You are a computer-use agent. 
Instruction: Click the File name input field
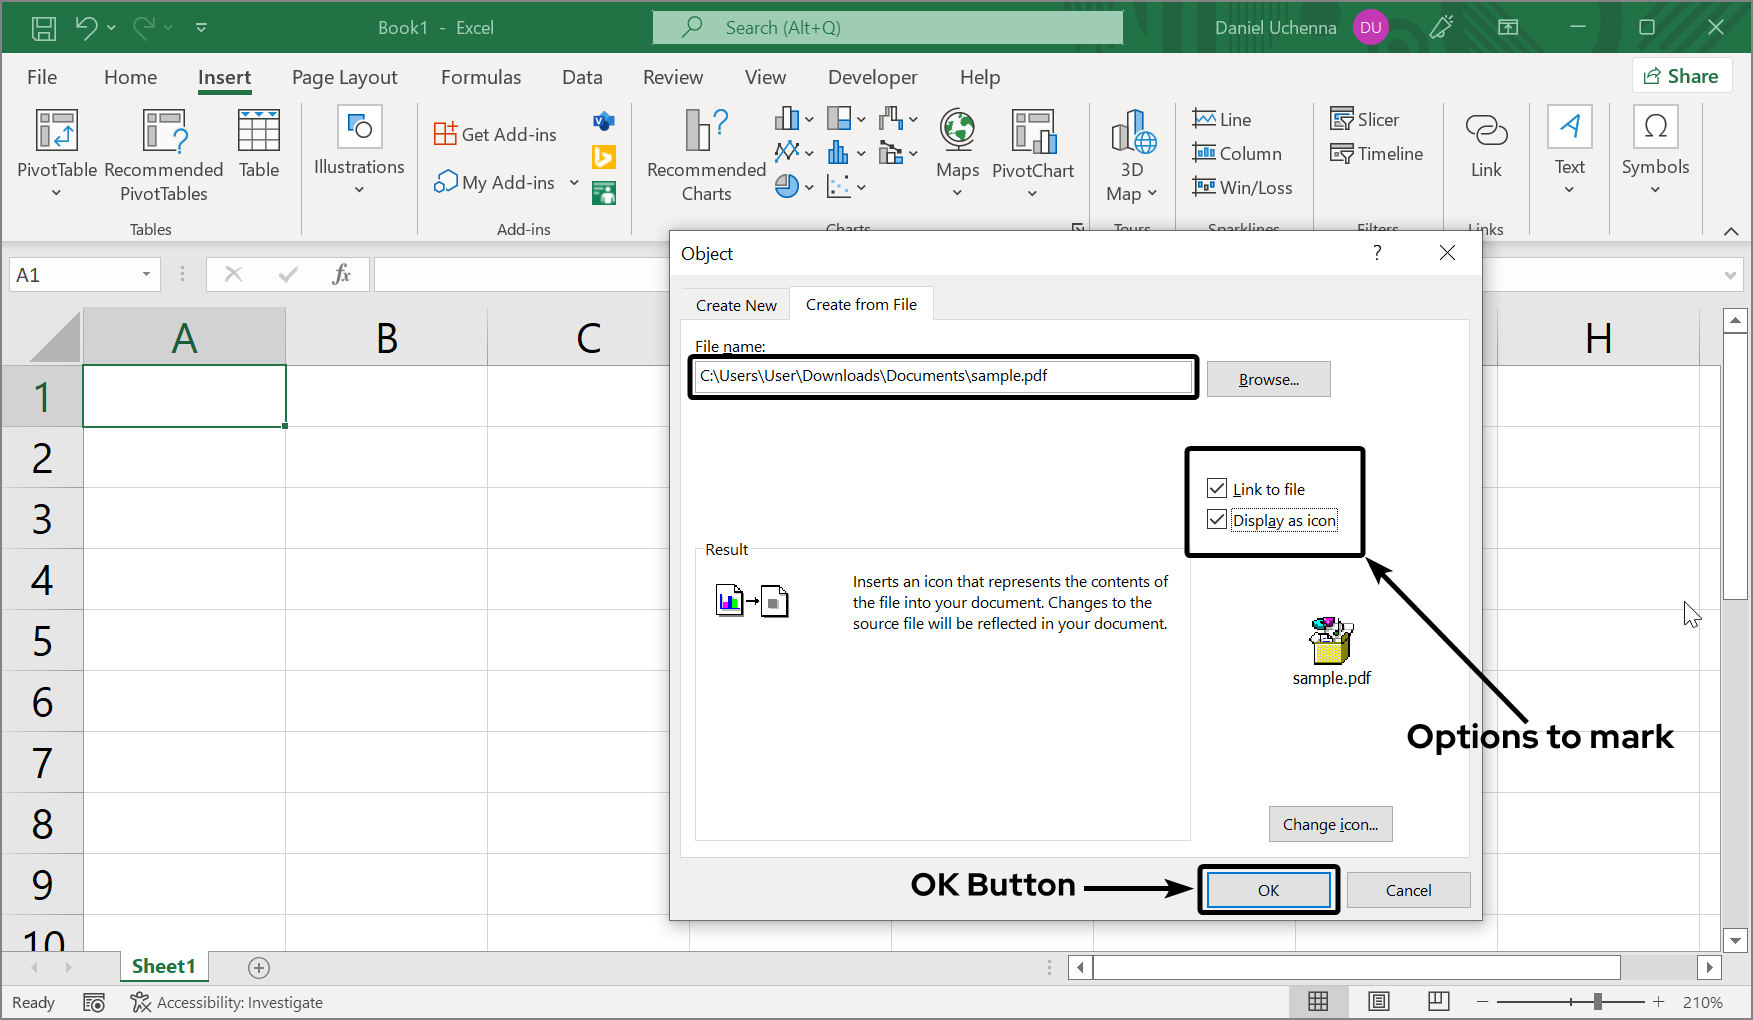[x=942, y=376]
